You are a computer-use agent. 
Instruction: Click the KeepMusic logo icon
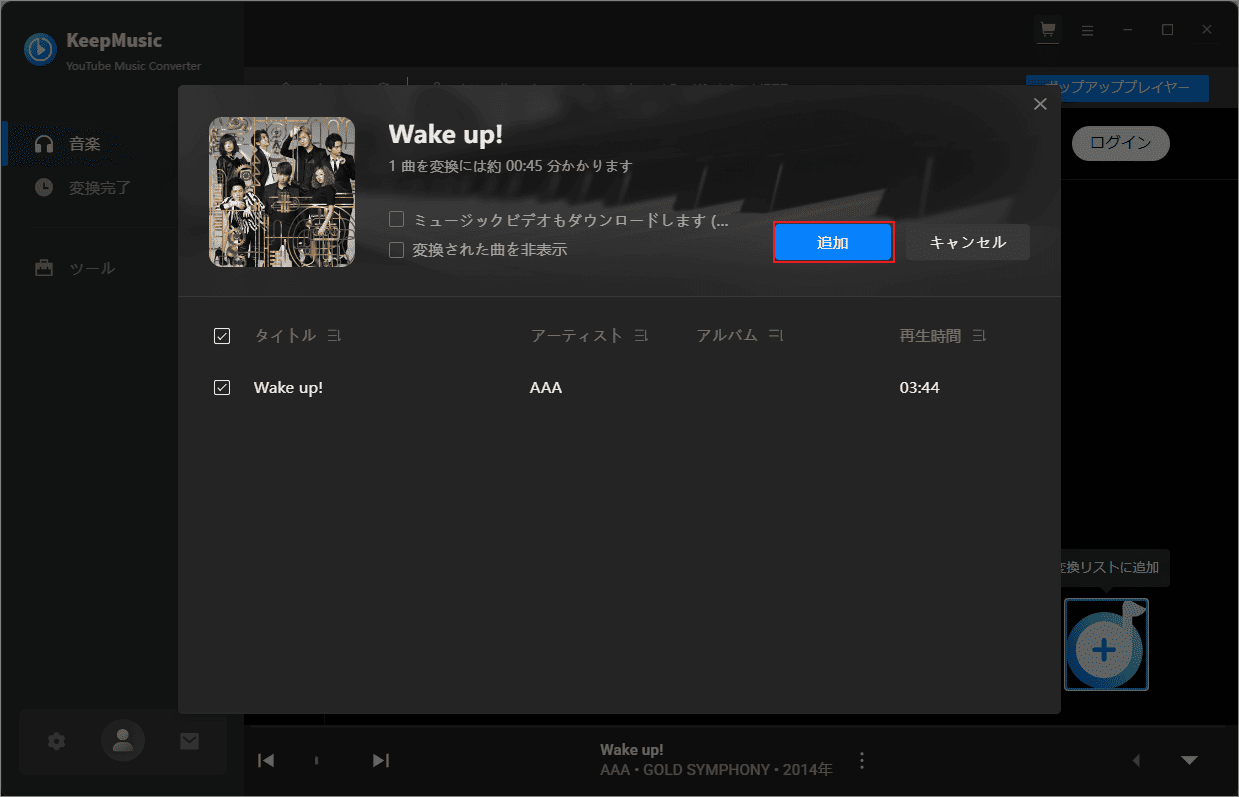[x=40, y=50]
